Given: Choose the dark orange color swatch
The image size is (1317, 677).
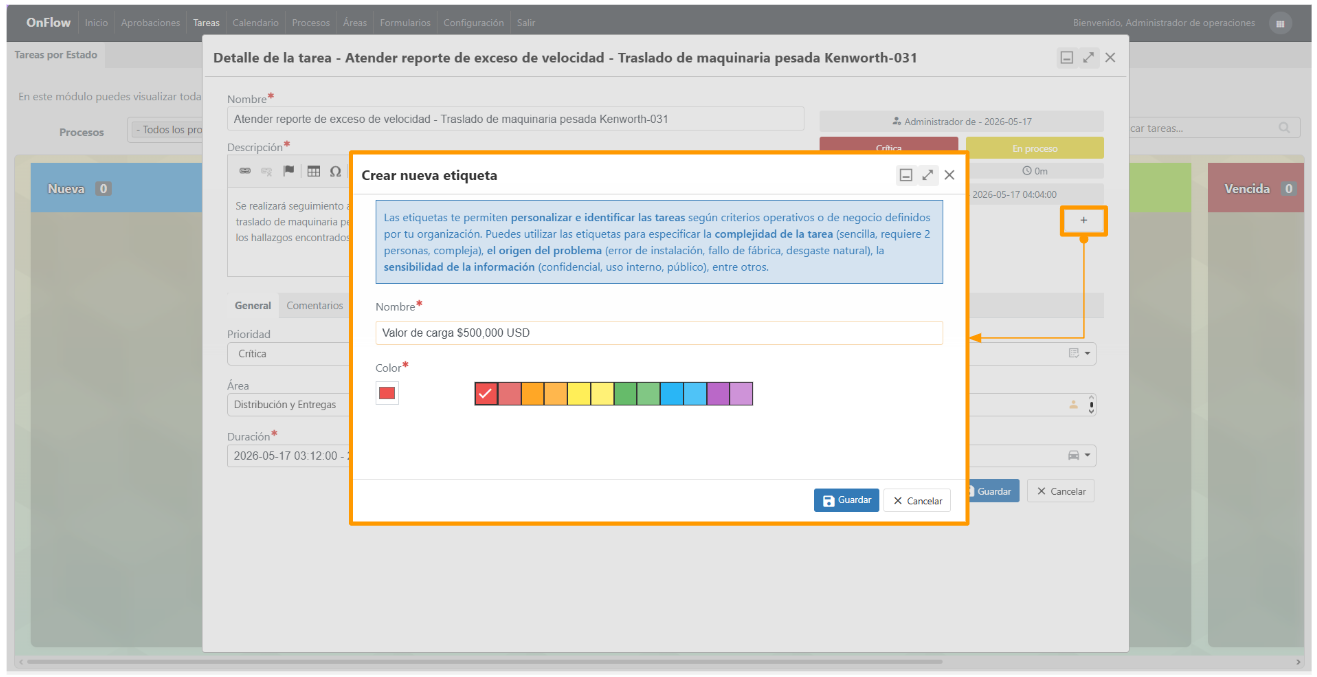Looking at the screenshot, I should pyautogui.click(x=532, y=393).
